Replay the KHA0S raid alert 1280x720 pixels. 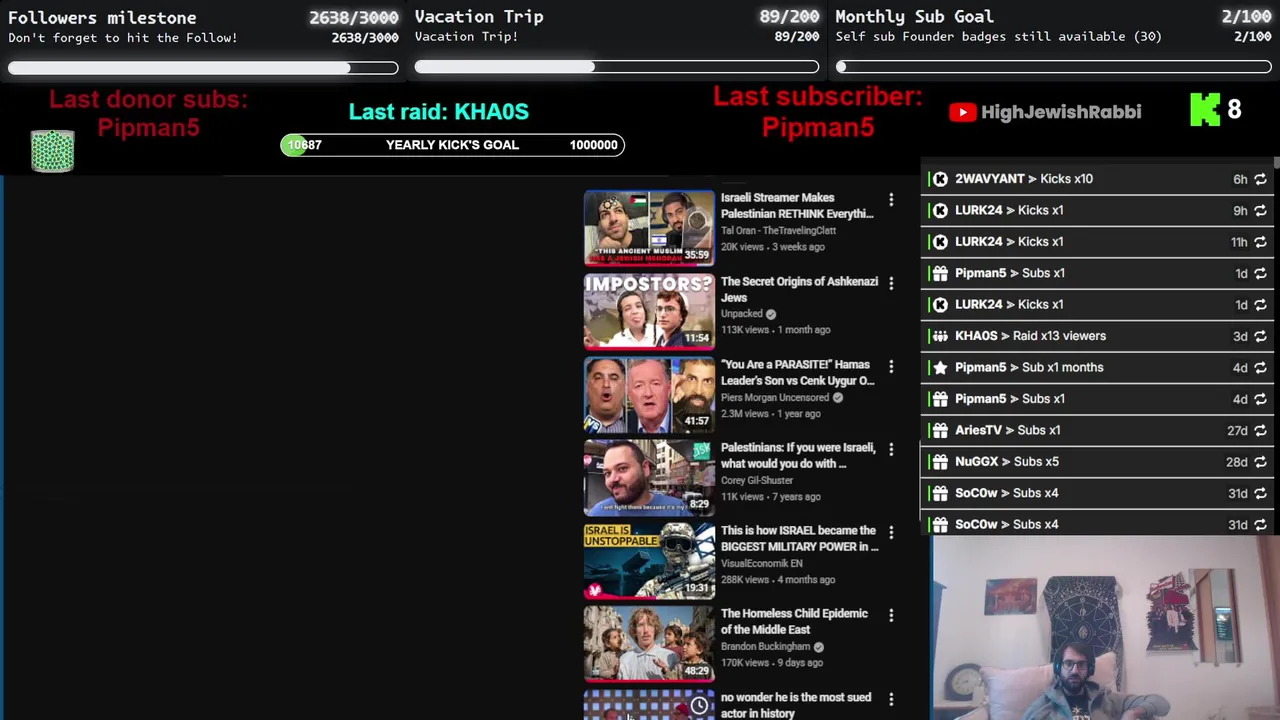tap(1260, 336)
